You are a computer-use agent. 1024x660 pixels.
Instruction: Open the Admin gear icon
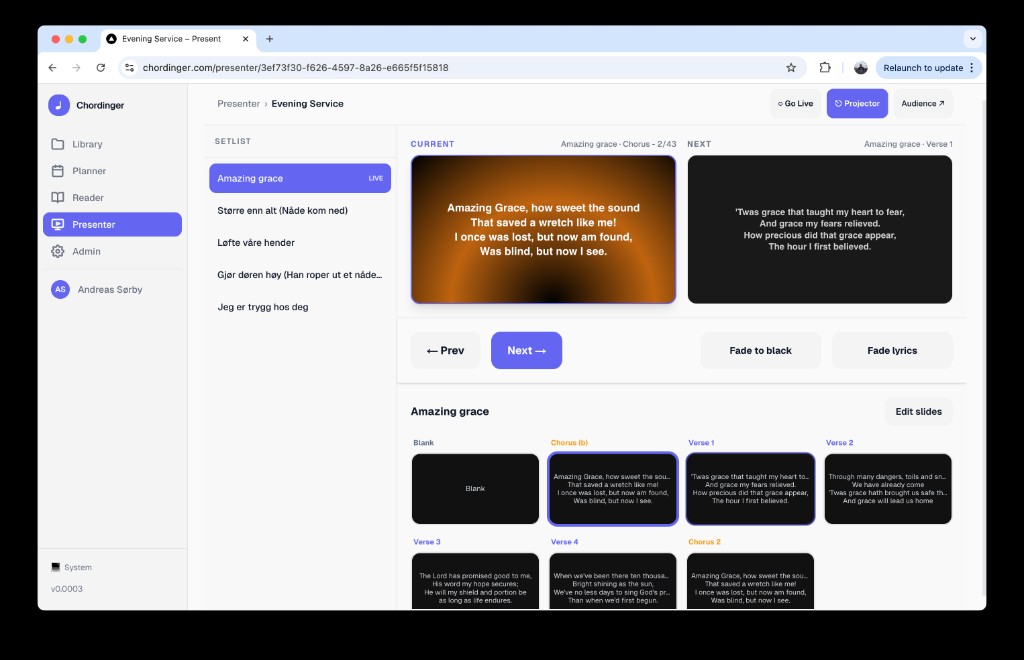point(58,251)
